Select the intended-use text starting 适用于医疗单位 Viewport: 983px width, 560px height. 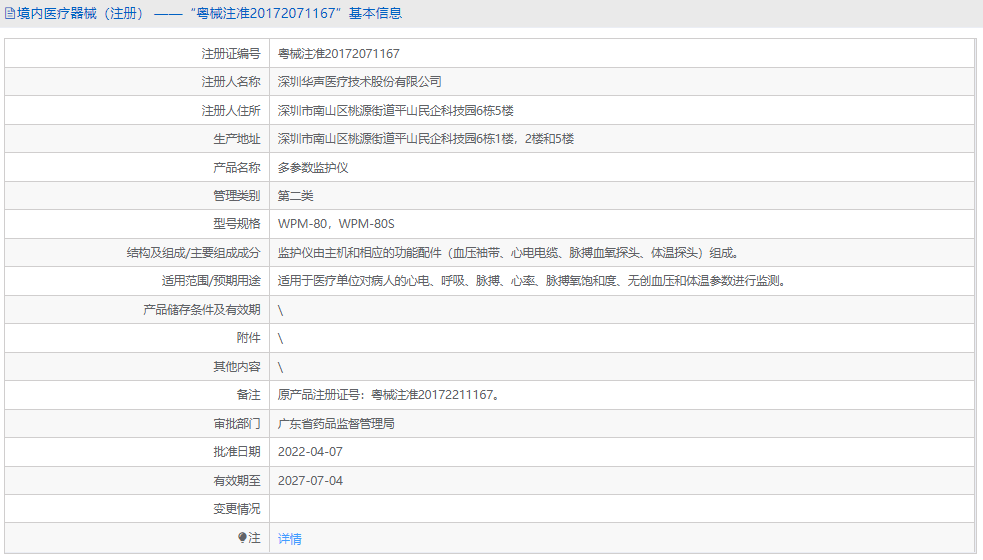(x=532, y=281)
